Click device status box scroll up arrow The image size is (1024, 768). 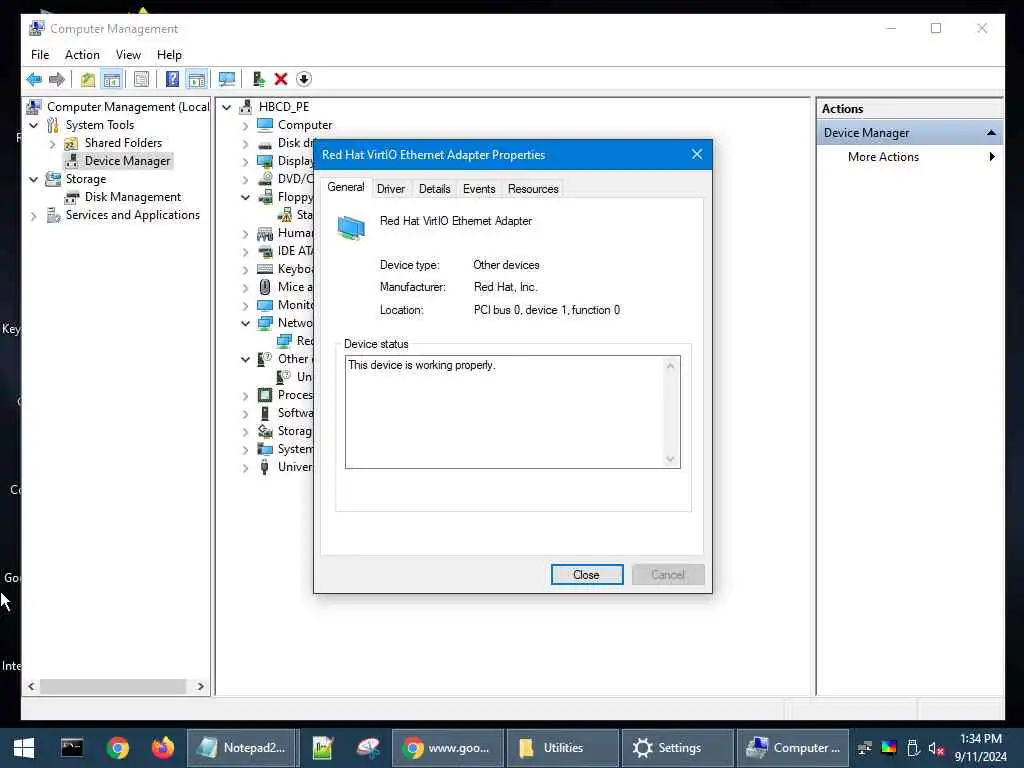(670, 366)
